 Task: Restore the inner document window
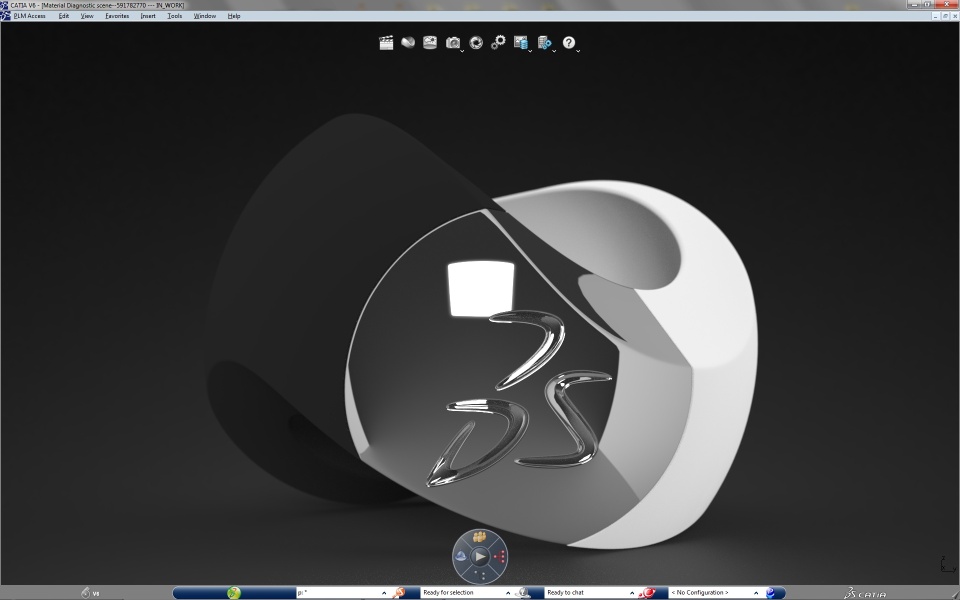[945, 16]
